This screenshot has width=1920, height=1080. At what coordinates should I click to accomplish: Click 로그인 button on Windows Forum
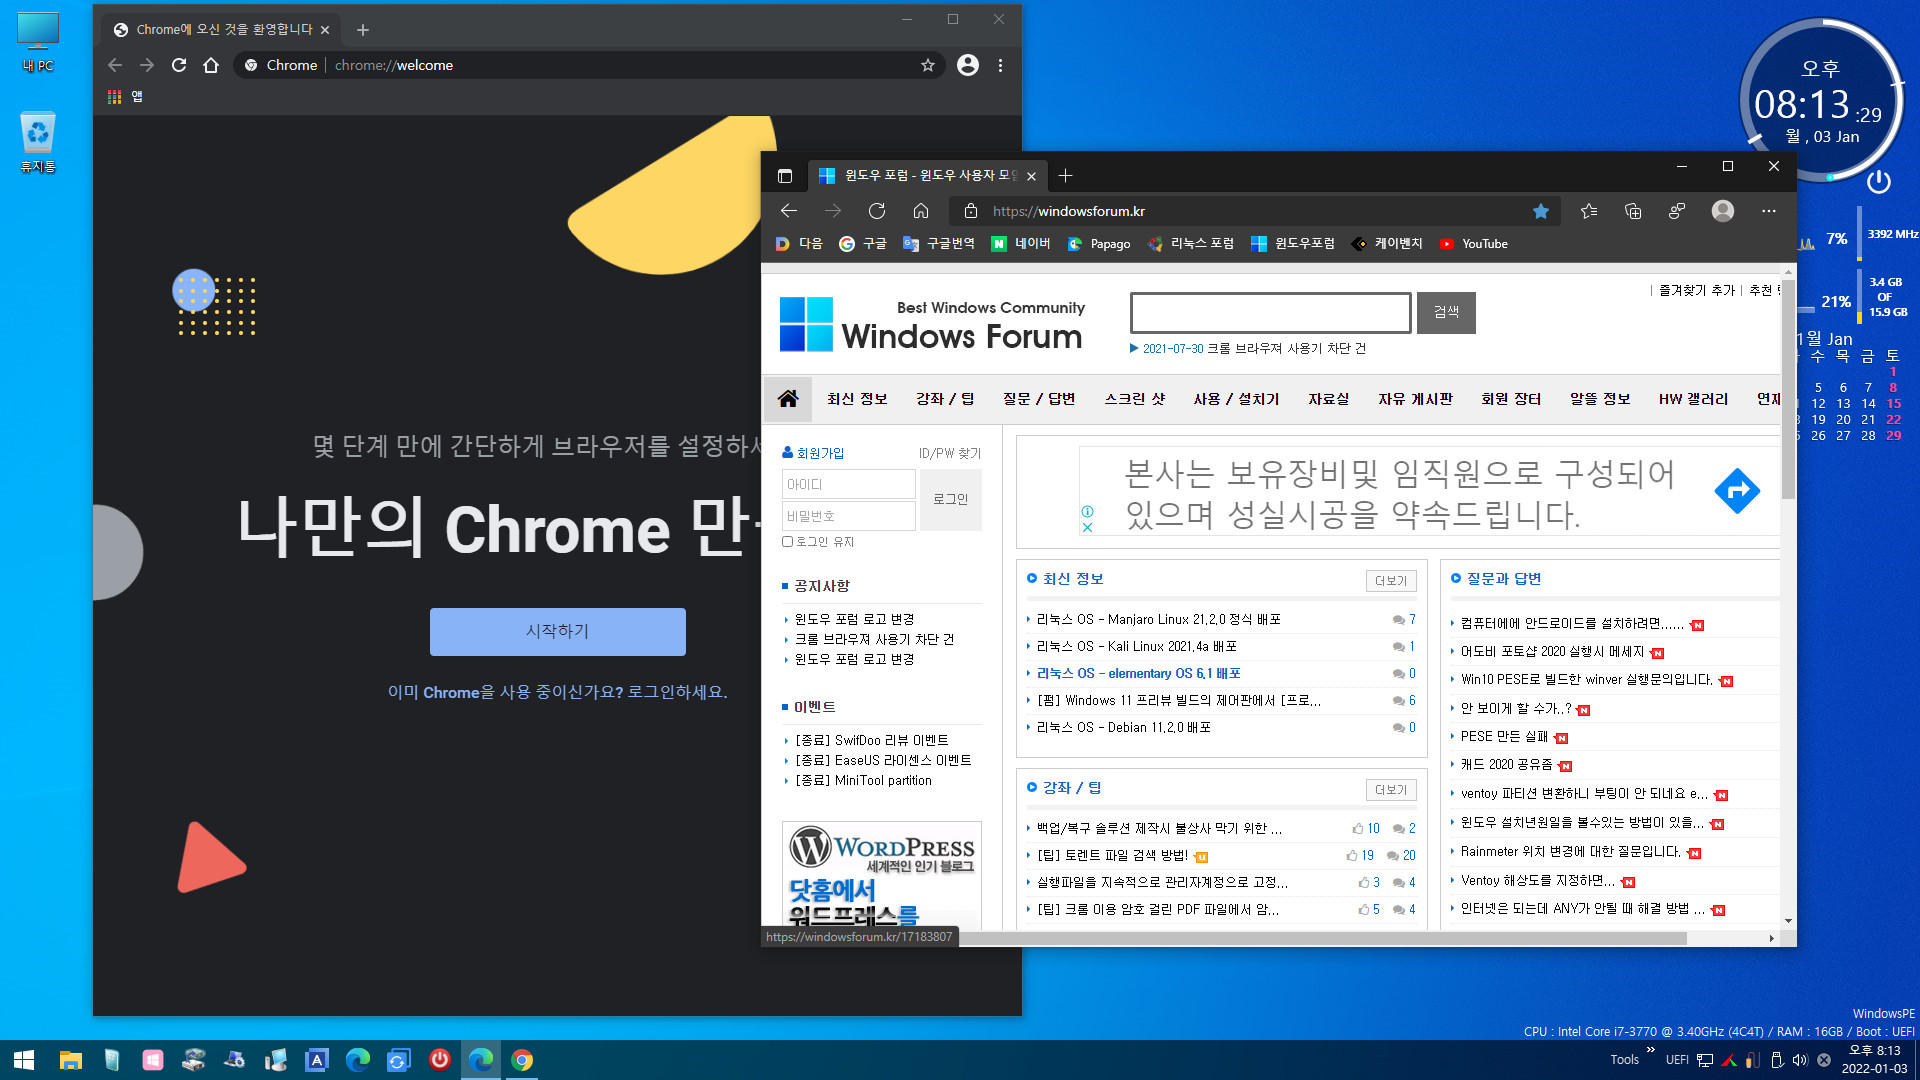[949, 500]
